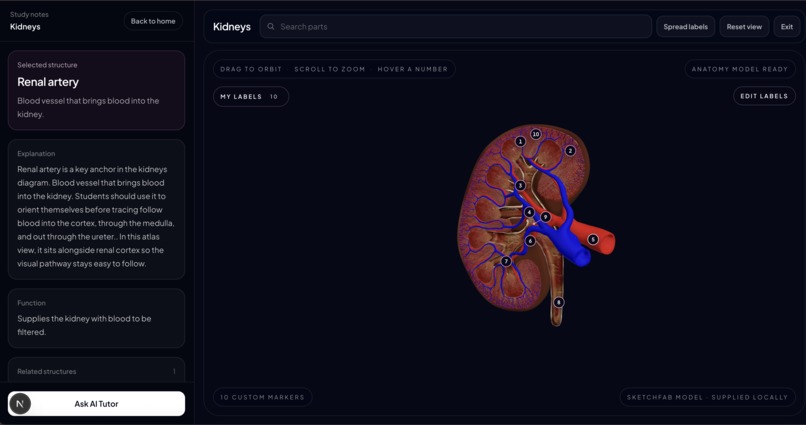806x425 pixels.
Task: Click marker number 10 atop the kidney
Action: [536, 134]
